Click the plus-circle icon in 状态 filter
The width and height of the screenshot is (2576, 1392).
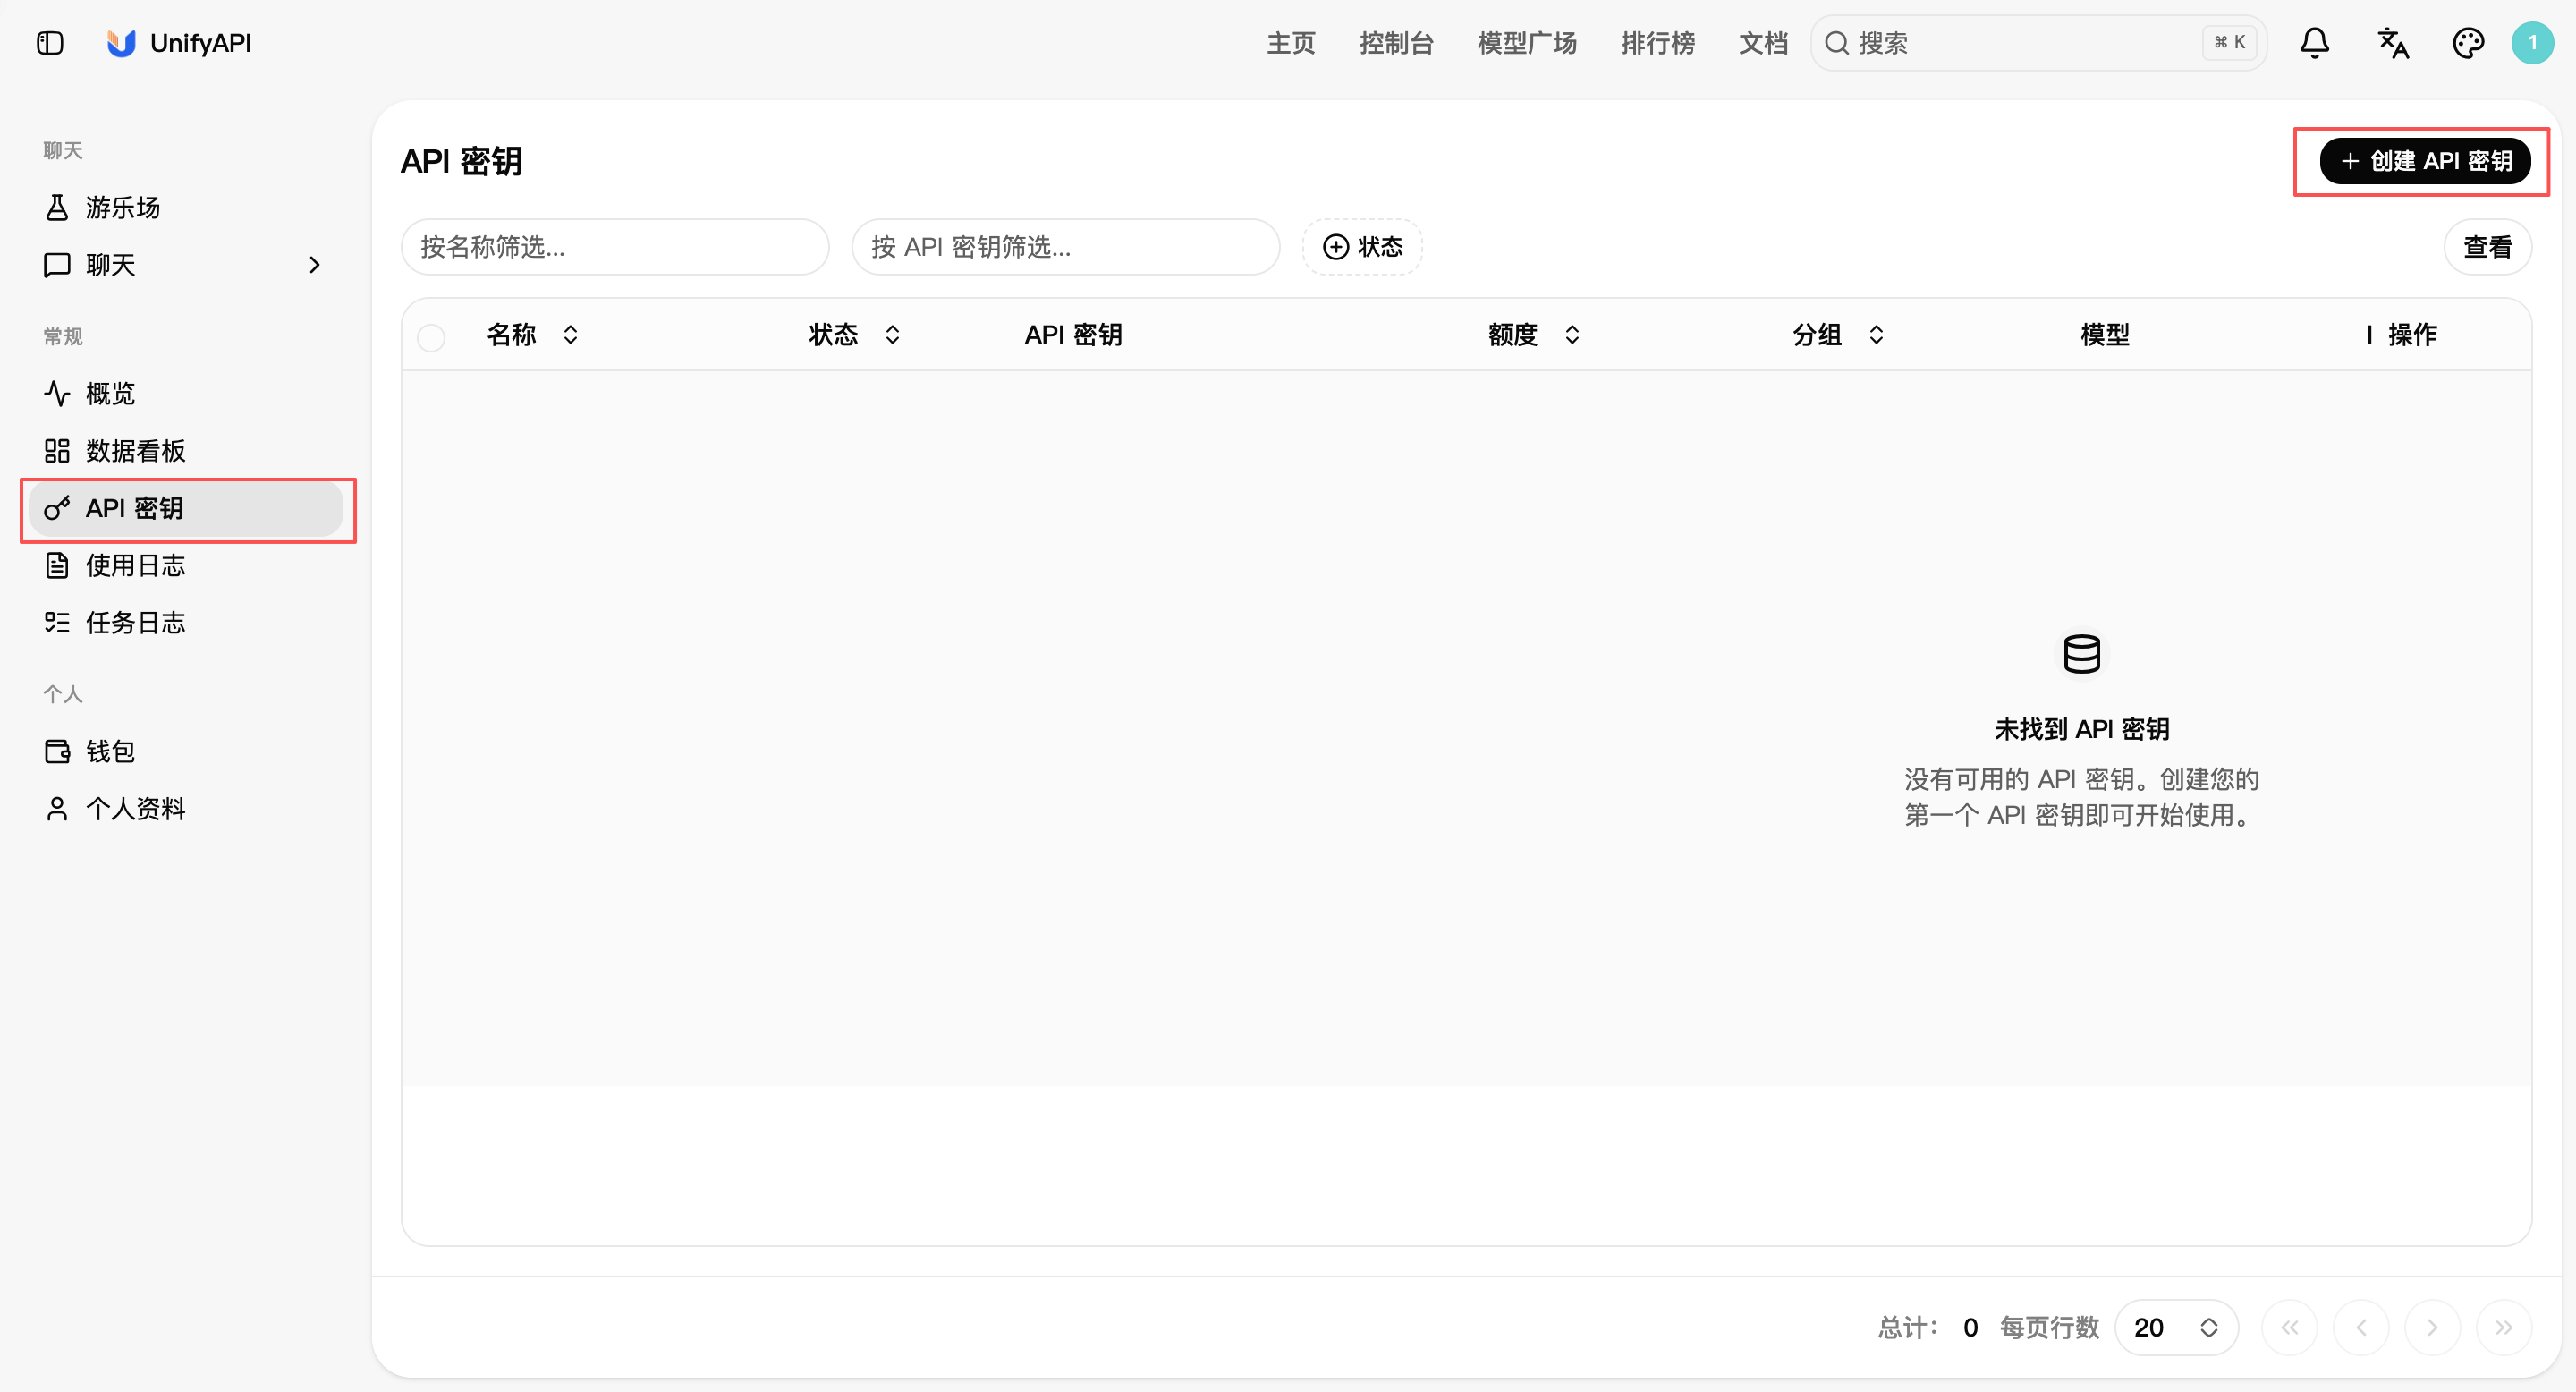(1335, 247)
